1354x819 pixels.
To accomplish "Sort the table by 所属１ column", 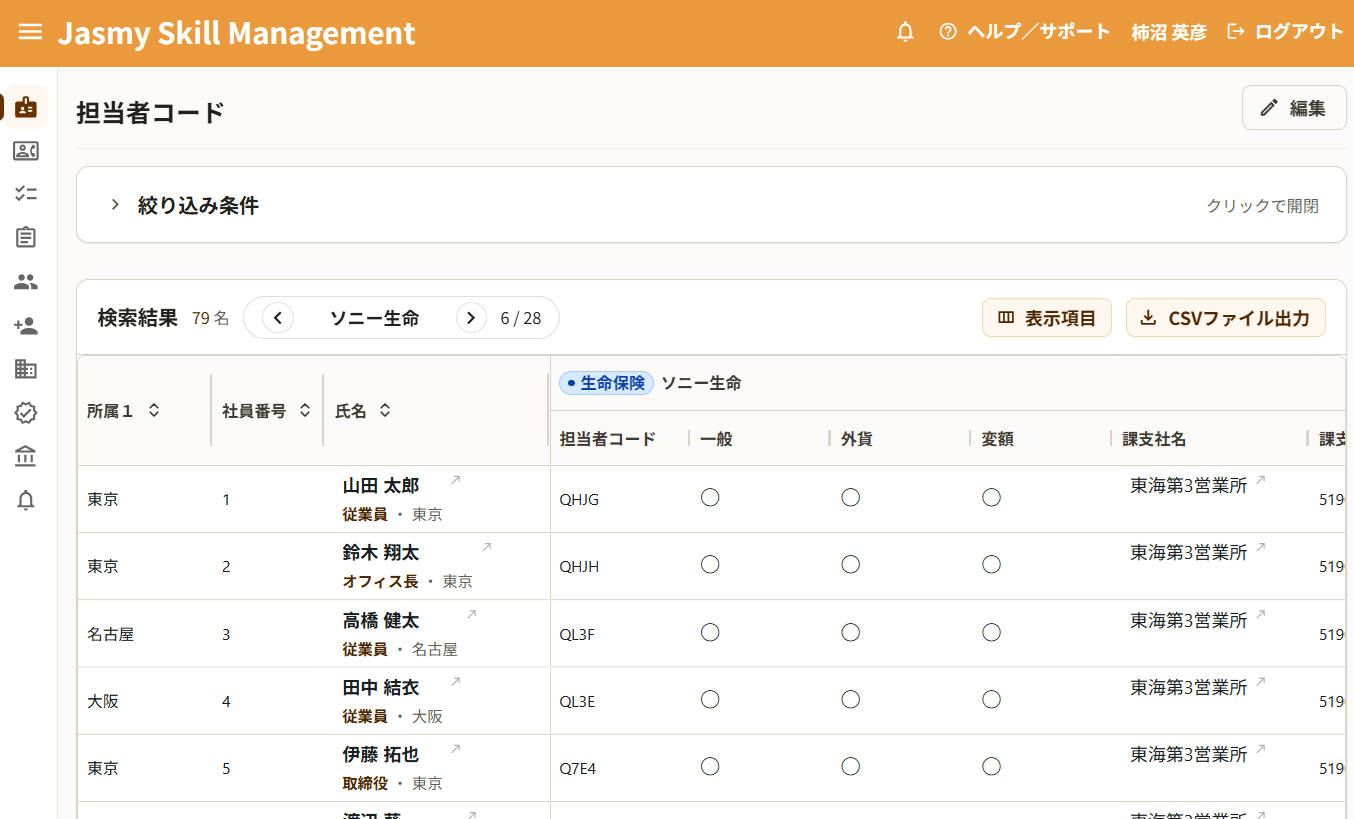I will [x=154, y=410].
